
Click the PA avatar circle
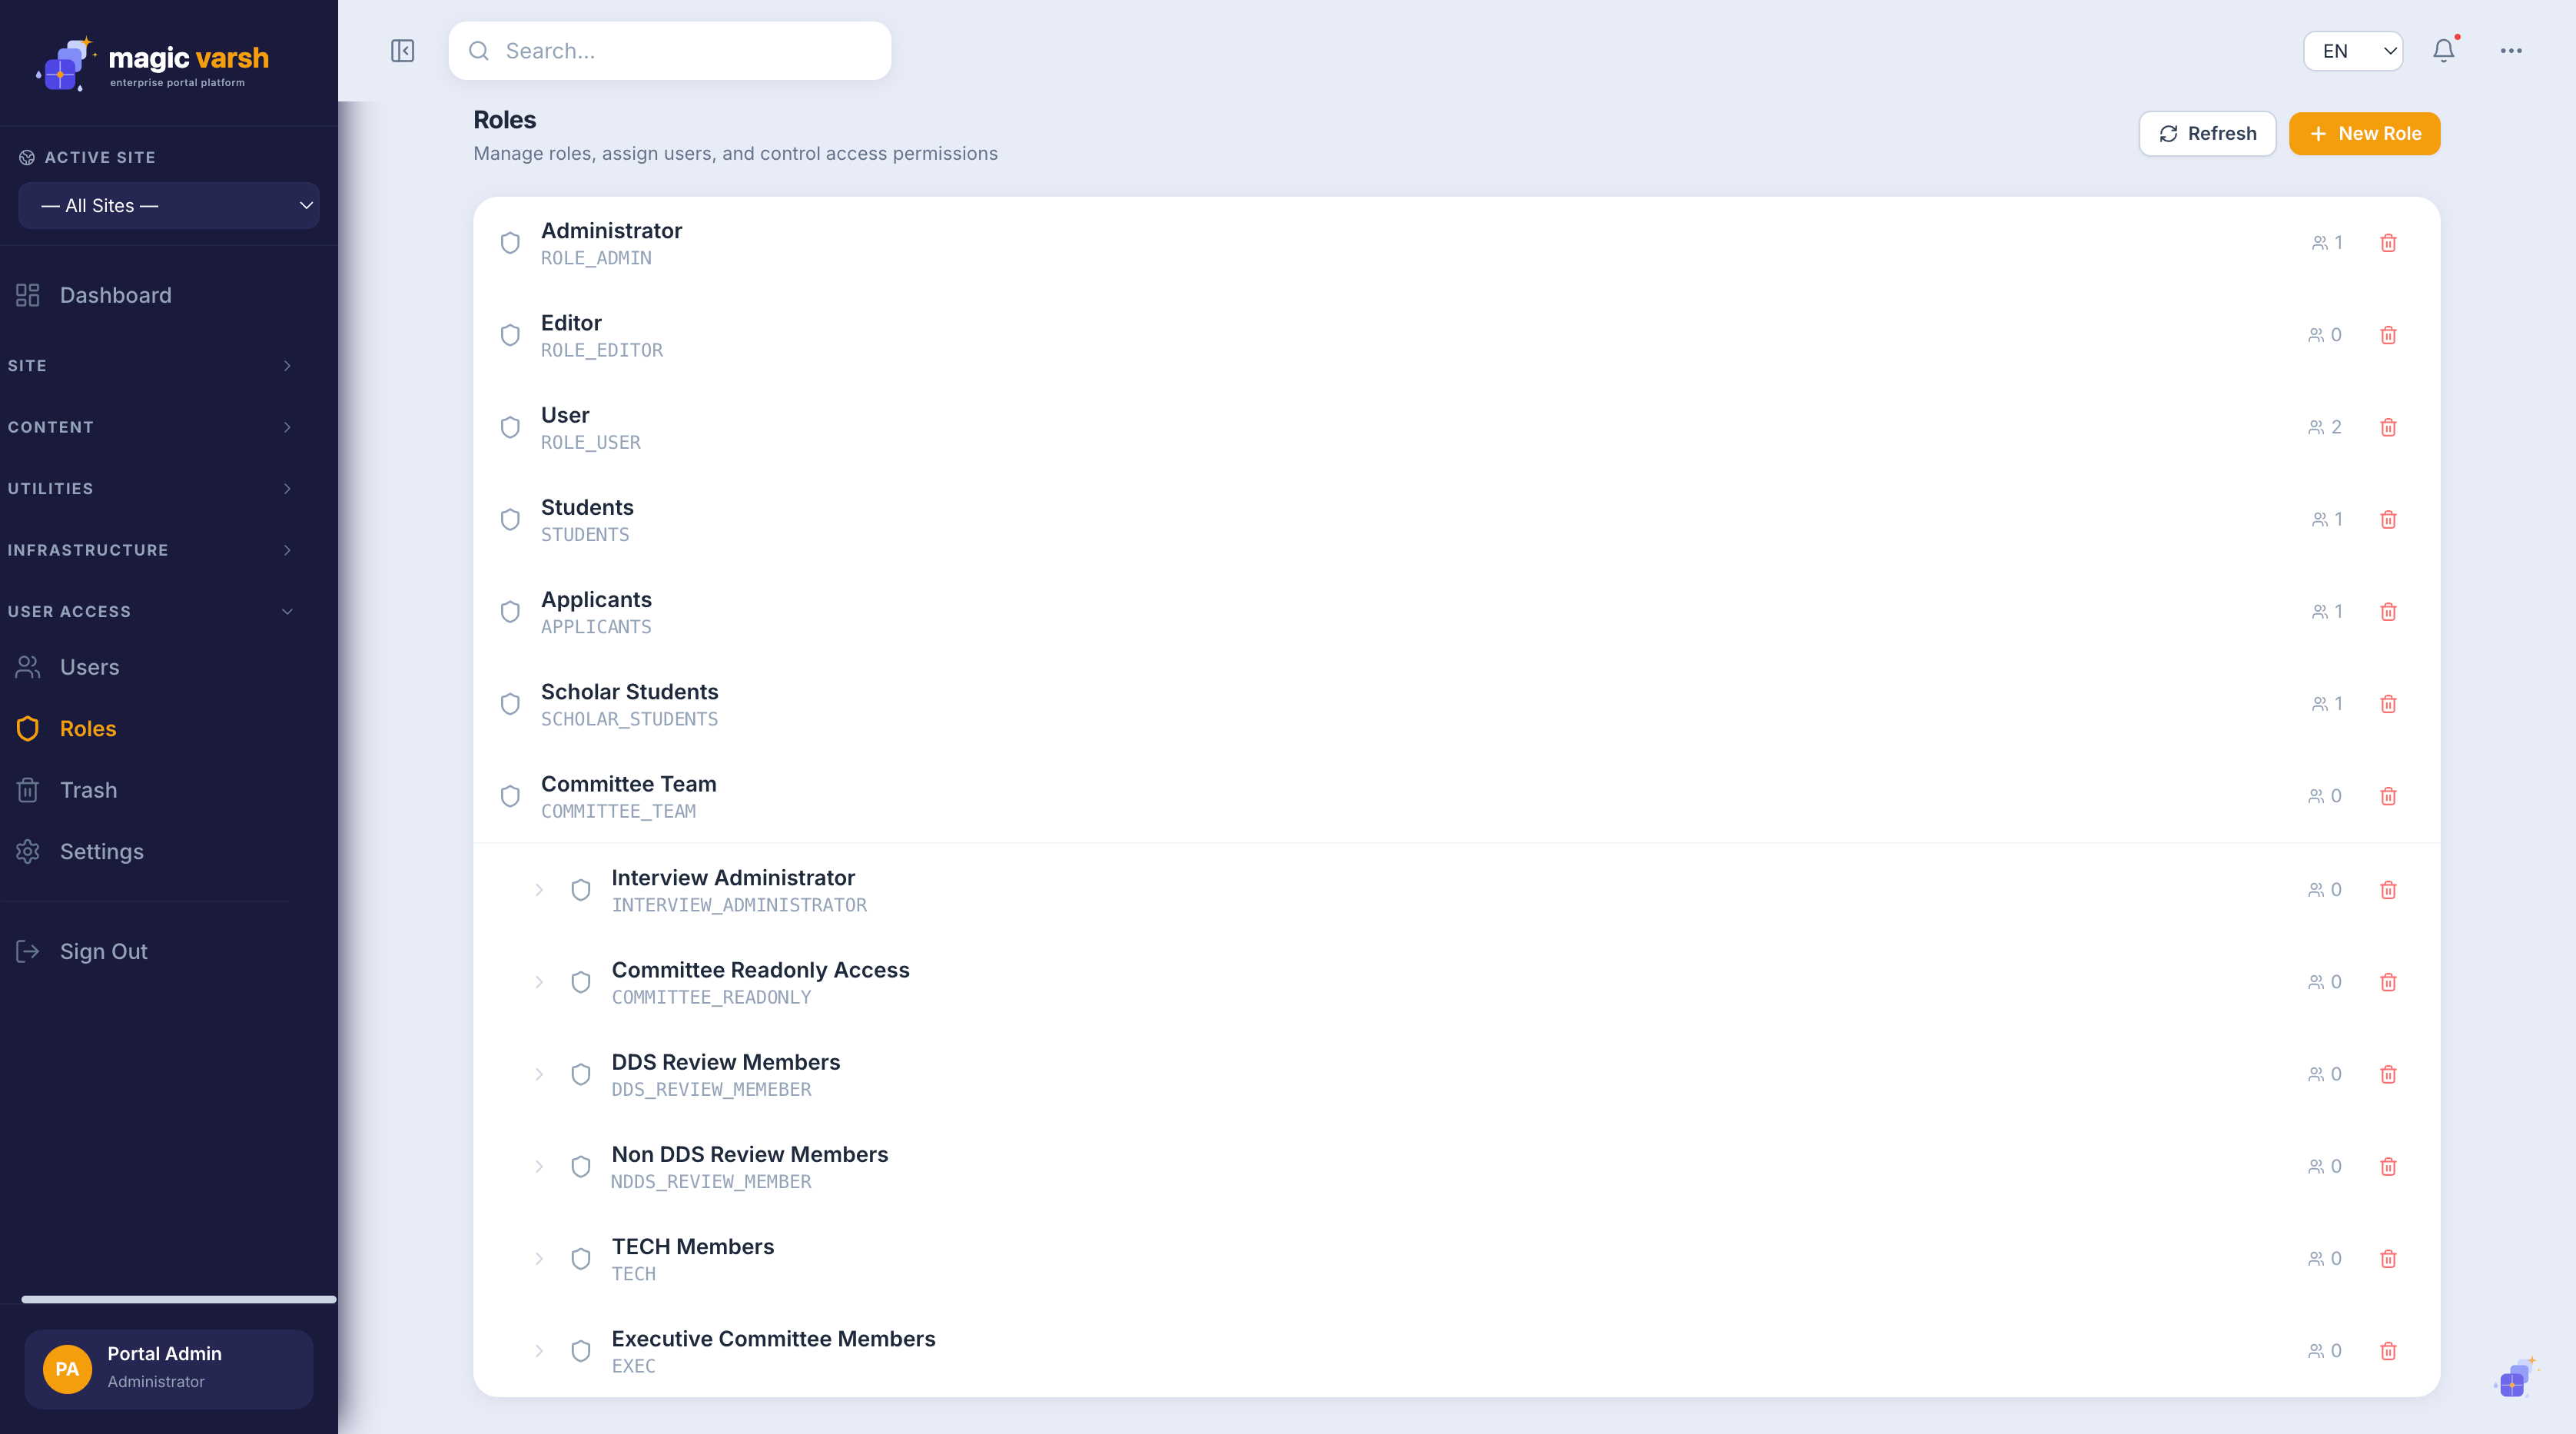click(67, 1369)
